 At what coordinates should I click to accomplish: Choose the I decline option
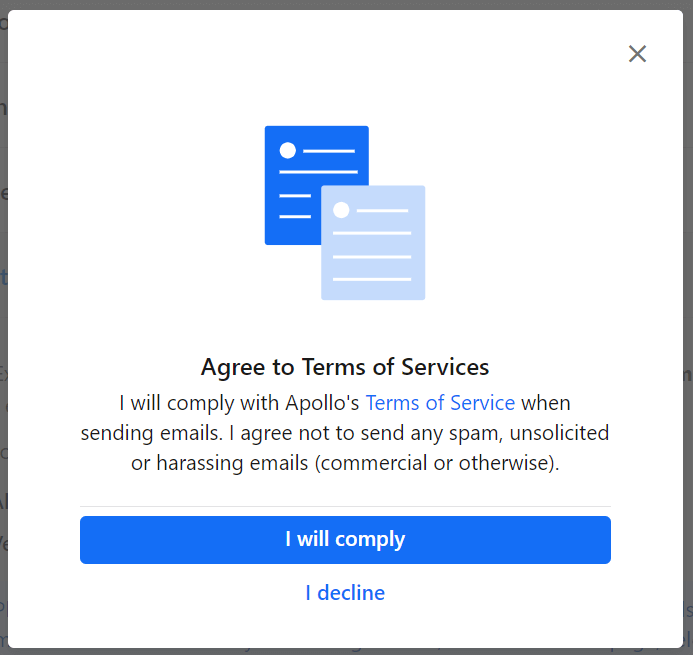click(x=345, y=593)
